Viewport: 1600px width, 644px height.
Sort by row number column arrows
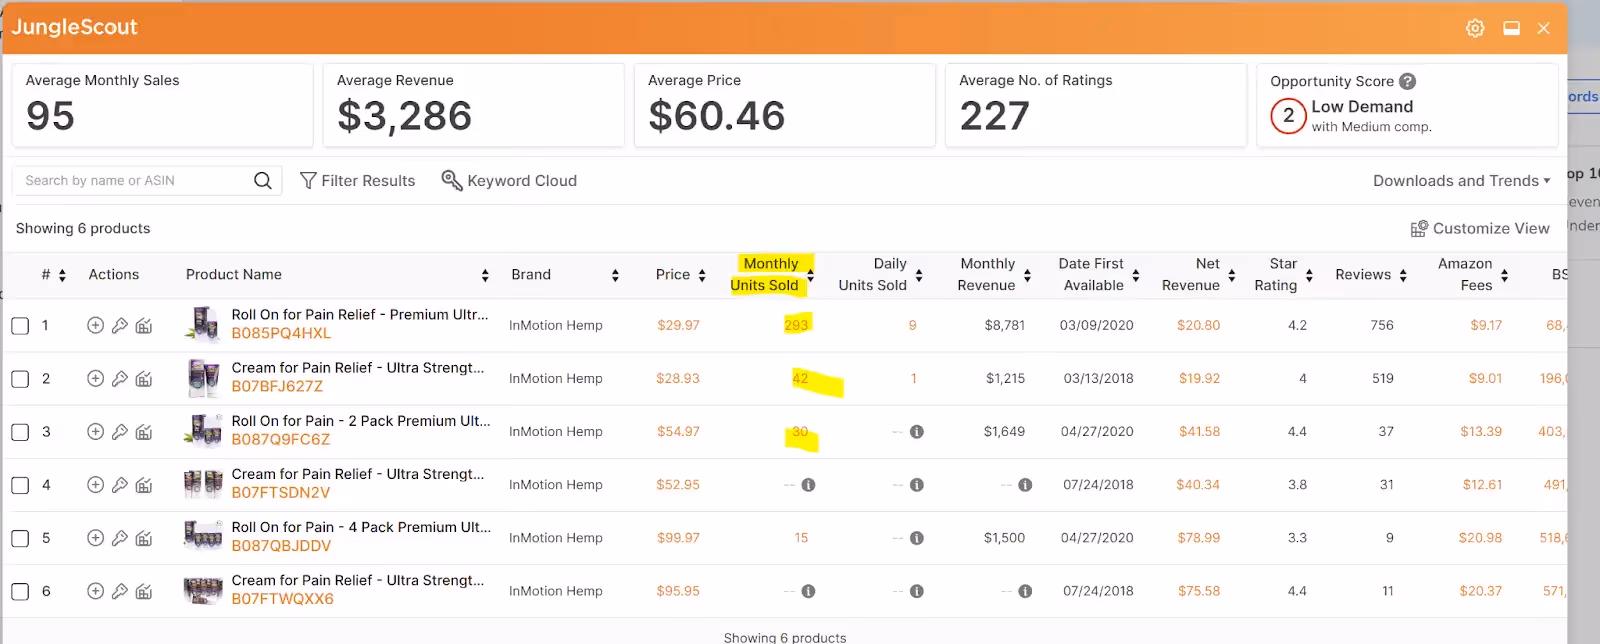(x=62, y=275)
